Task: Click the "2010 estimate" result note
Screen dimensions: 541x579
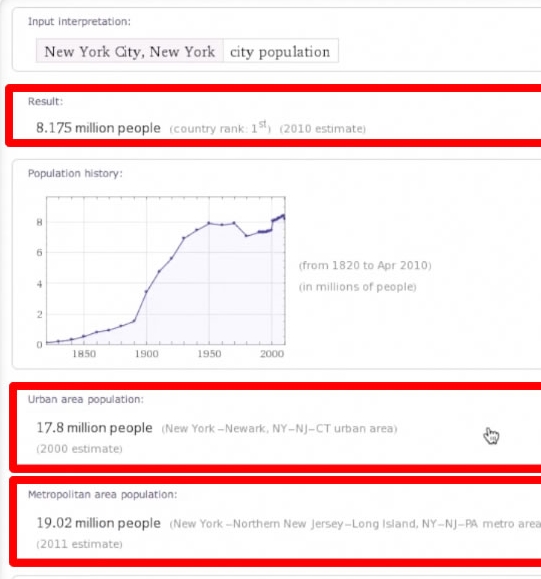Action: (x=323, y=129)
